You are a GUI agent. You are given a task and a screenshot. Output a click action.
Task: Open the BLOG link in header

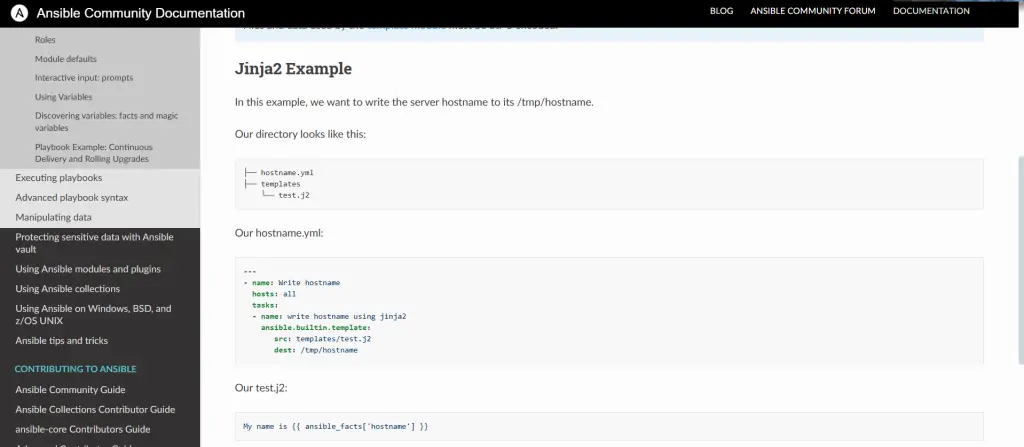click(722, 11)
